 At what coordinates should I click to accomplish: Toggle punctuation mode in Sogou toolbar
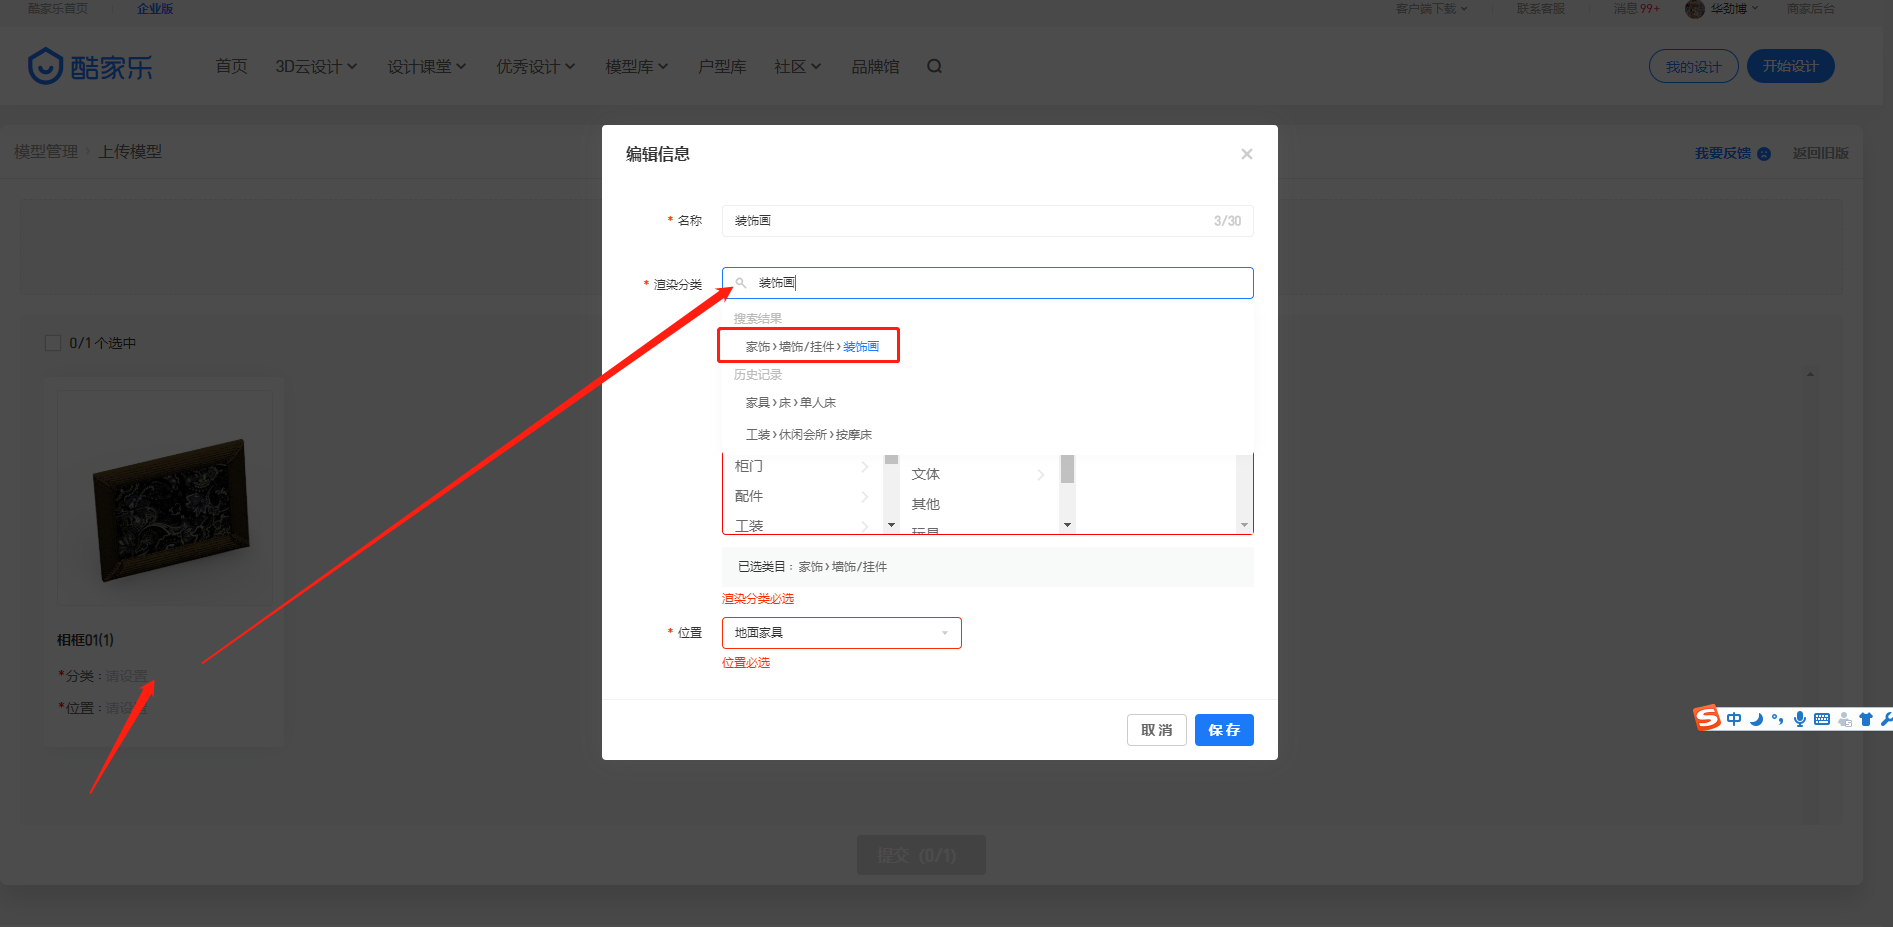click(x=1776, y=719)
